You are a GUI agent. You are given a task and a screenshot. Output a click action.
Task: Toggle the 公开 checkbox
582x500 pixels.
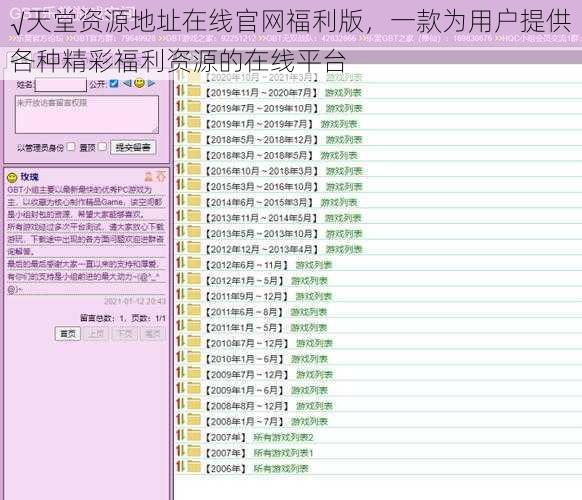[x=114, y=84]
